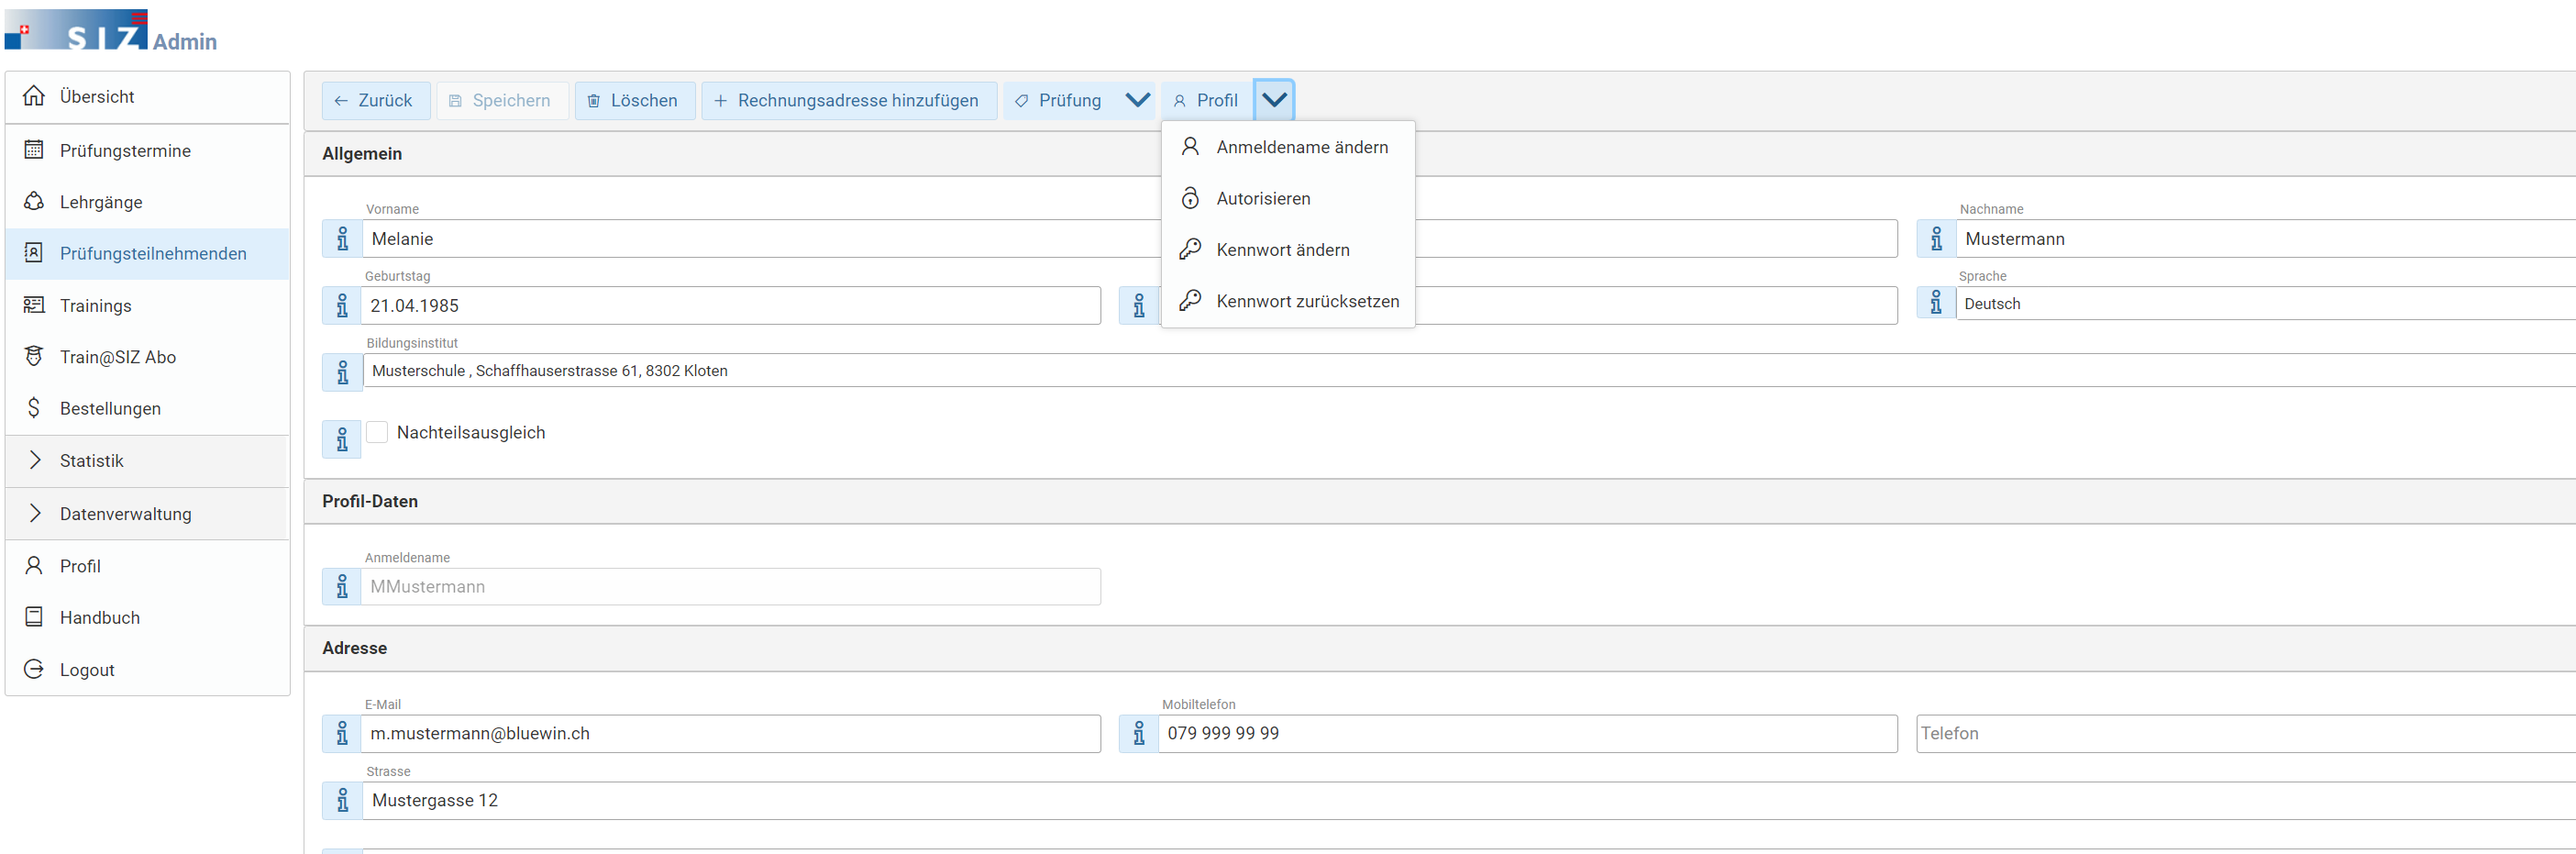Screen dimensions: 2576x854
Task: Click the key icon for Kennwort ändern
Action: click(x=1190, y=249)
